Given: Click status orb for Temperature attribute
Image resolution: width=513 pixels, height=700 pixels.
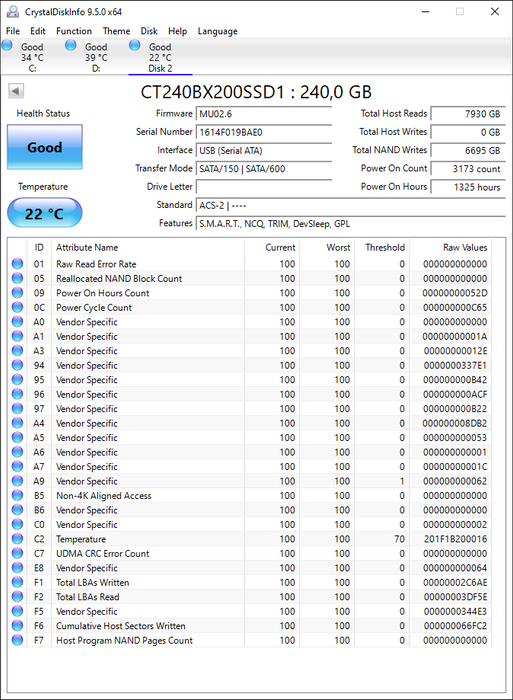Looking at the screenshot, I should point(17,539).
